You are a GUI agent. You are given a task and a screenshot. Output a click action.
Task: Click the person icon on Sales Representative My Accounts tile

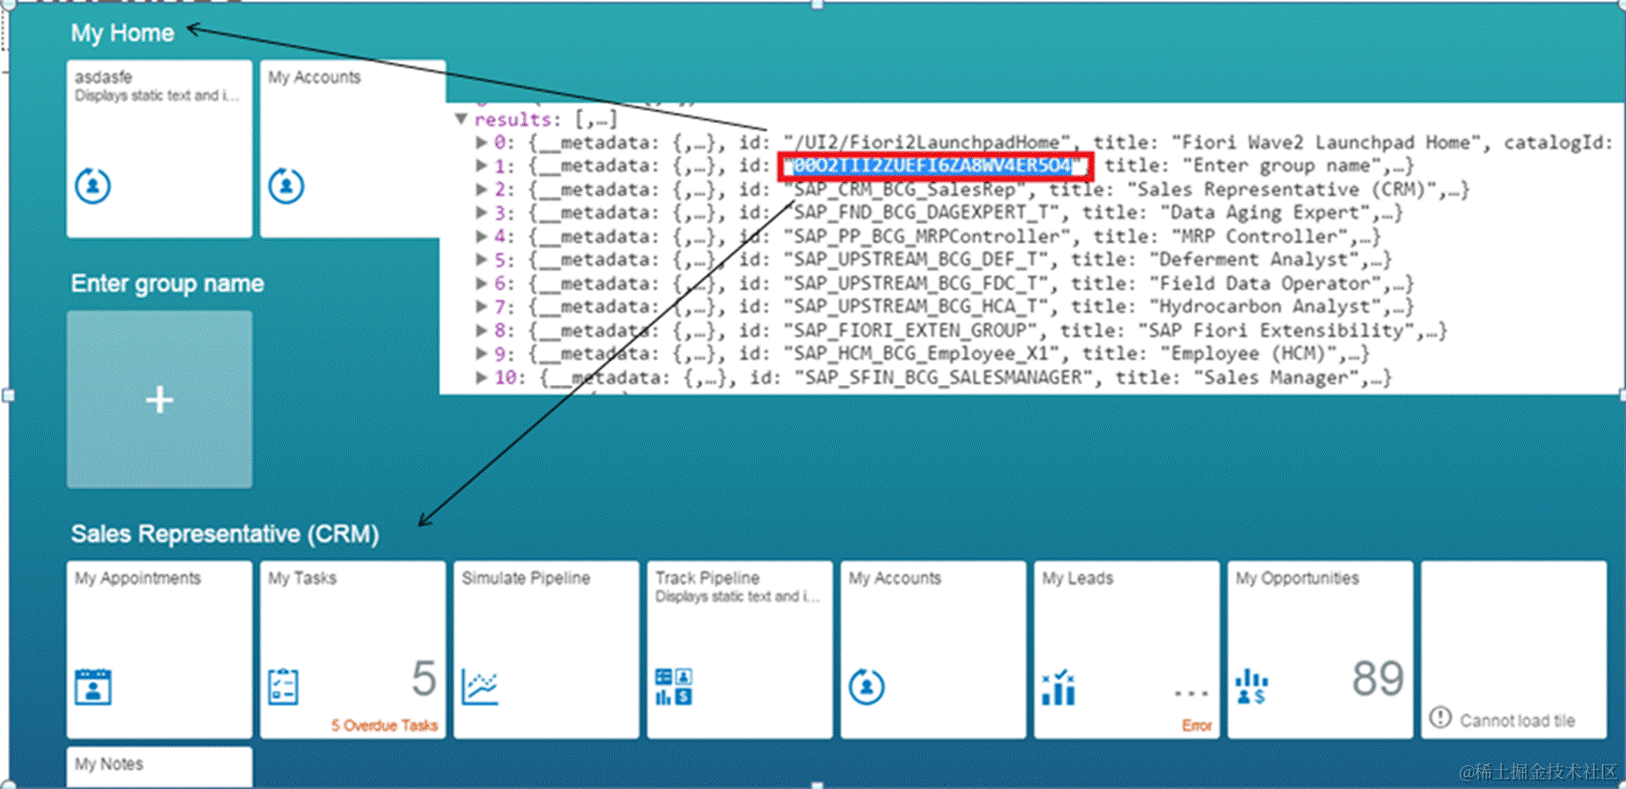[x=867, y=687]
